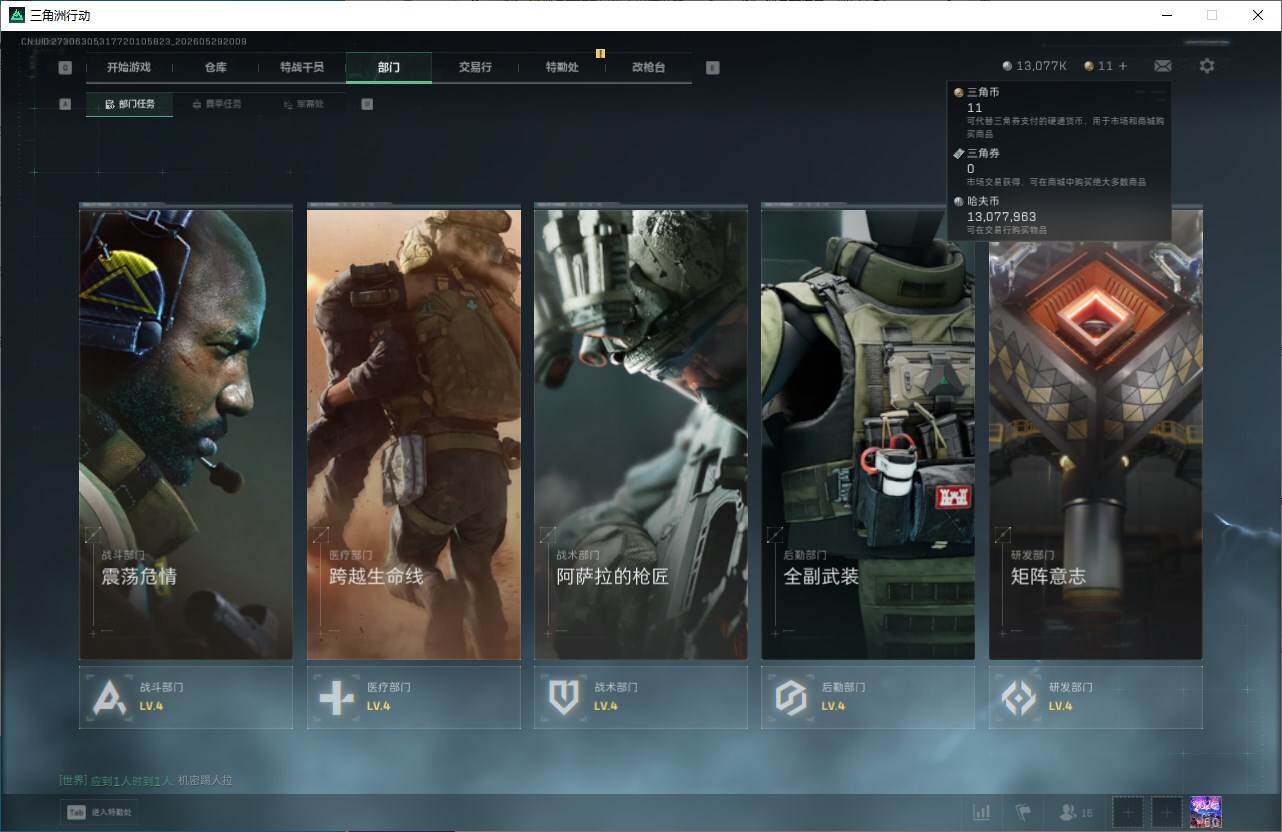1282x832 pixels.
Task: Open the 开始游戏 tab
Action: [x=129, y=68]
